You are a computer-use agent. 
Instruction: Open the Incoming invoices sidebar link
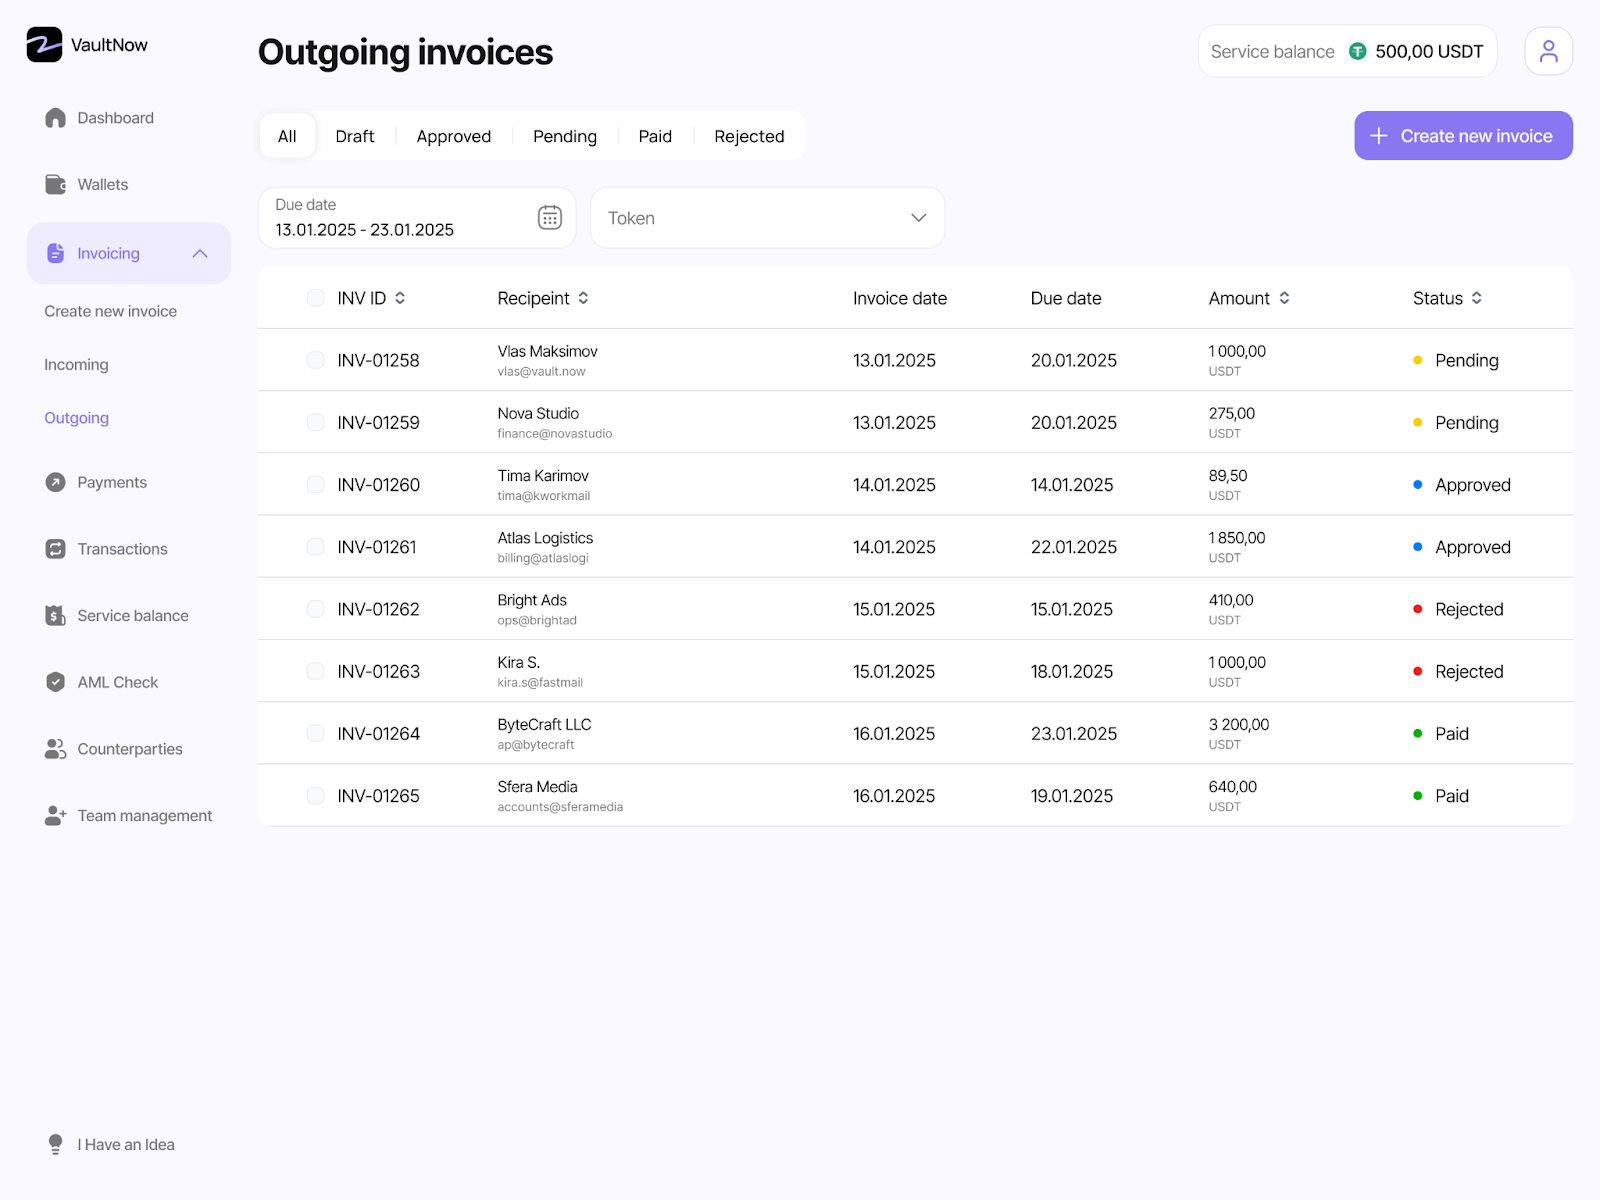click(76, 365)
